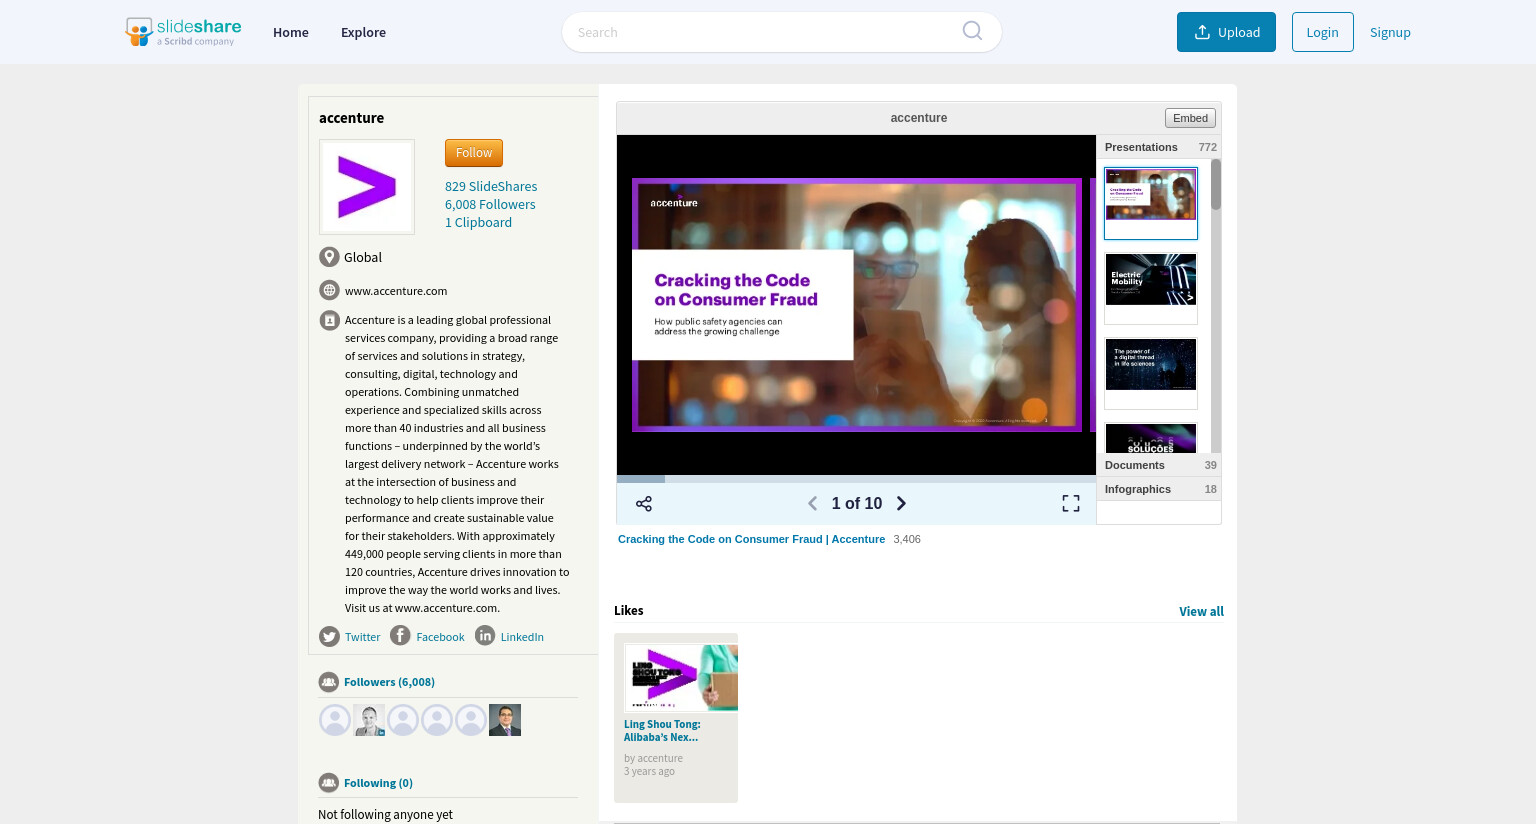This screenshot has width=1536, height=824.
Task: Open 1 Clipboard link
Action: click(478, 222)
